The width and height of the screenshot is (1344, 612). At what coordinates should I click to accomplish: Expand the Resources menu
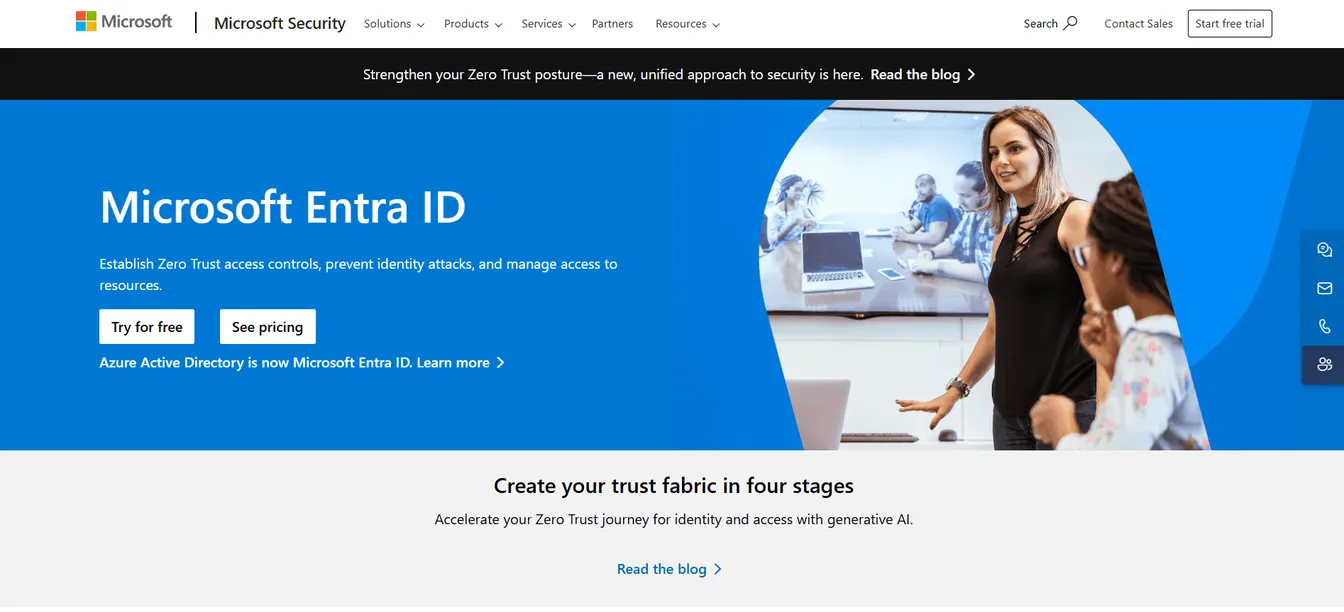(687, 24)
